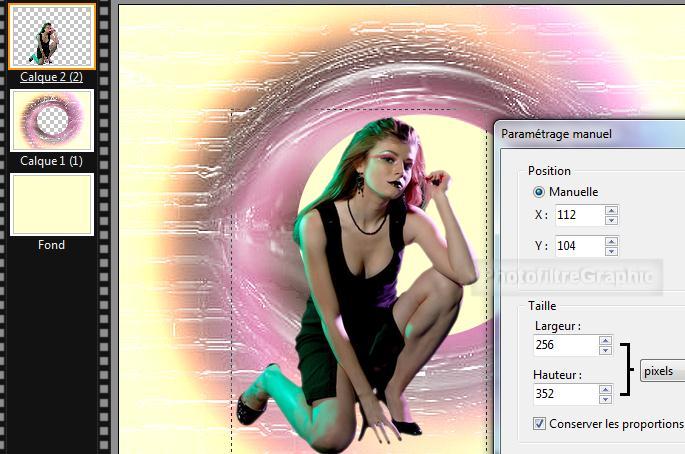Select the Fond background layer thumbnail
This screenshot has height=454, width=685.
click(52, 205)
